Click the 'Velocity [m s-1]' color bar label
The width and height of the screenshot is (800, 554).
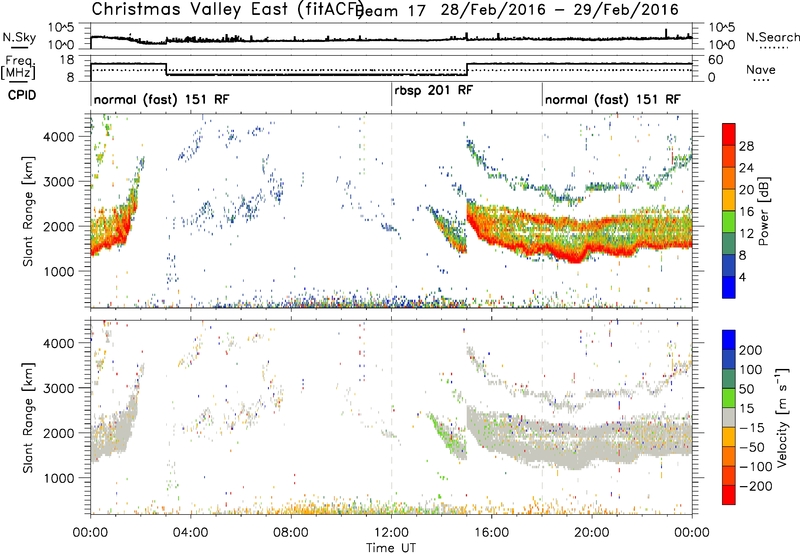(x=781, y=418)
